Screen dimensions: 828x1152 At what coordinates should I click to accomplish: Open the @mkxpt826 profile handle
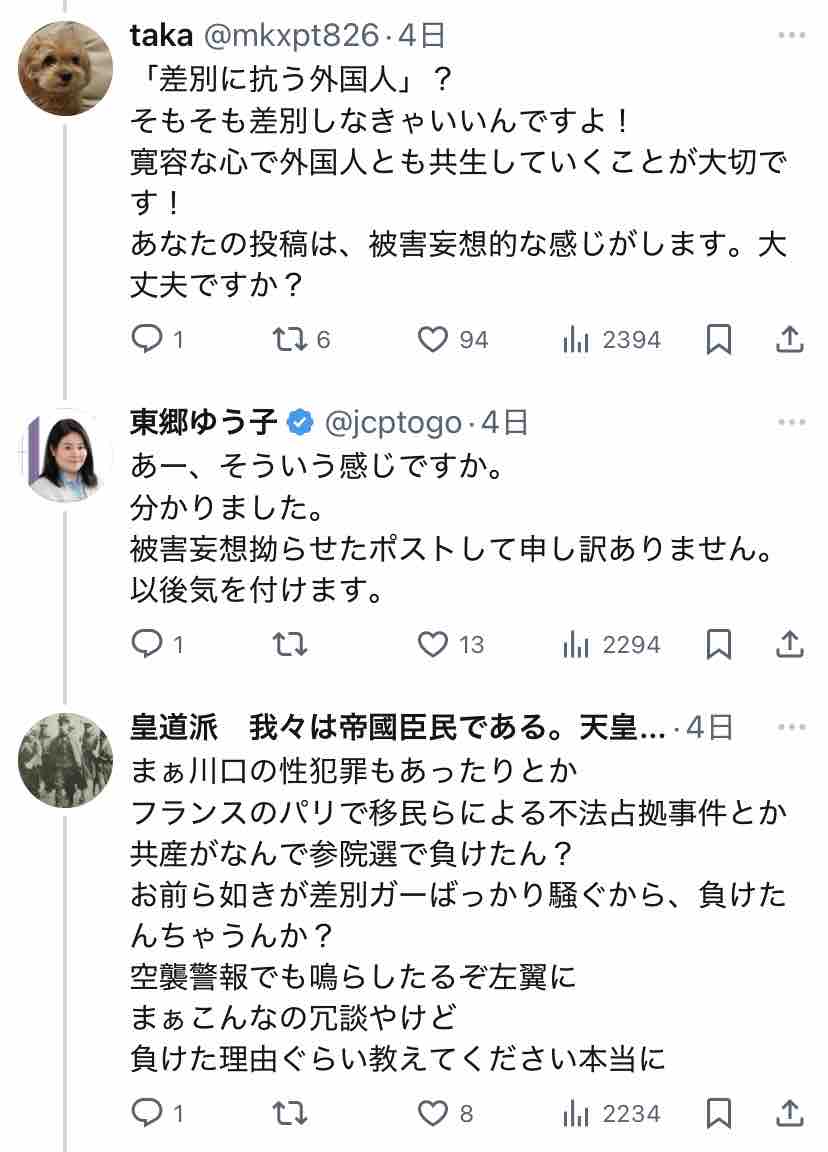click(292, 36)
